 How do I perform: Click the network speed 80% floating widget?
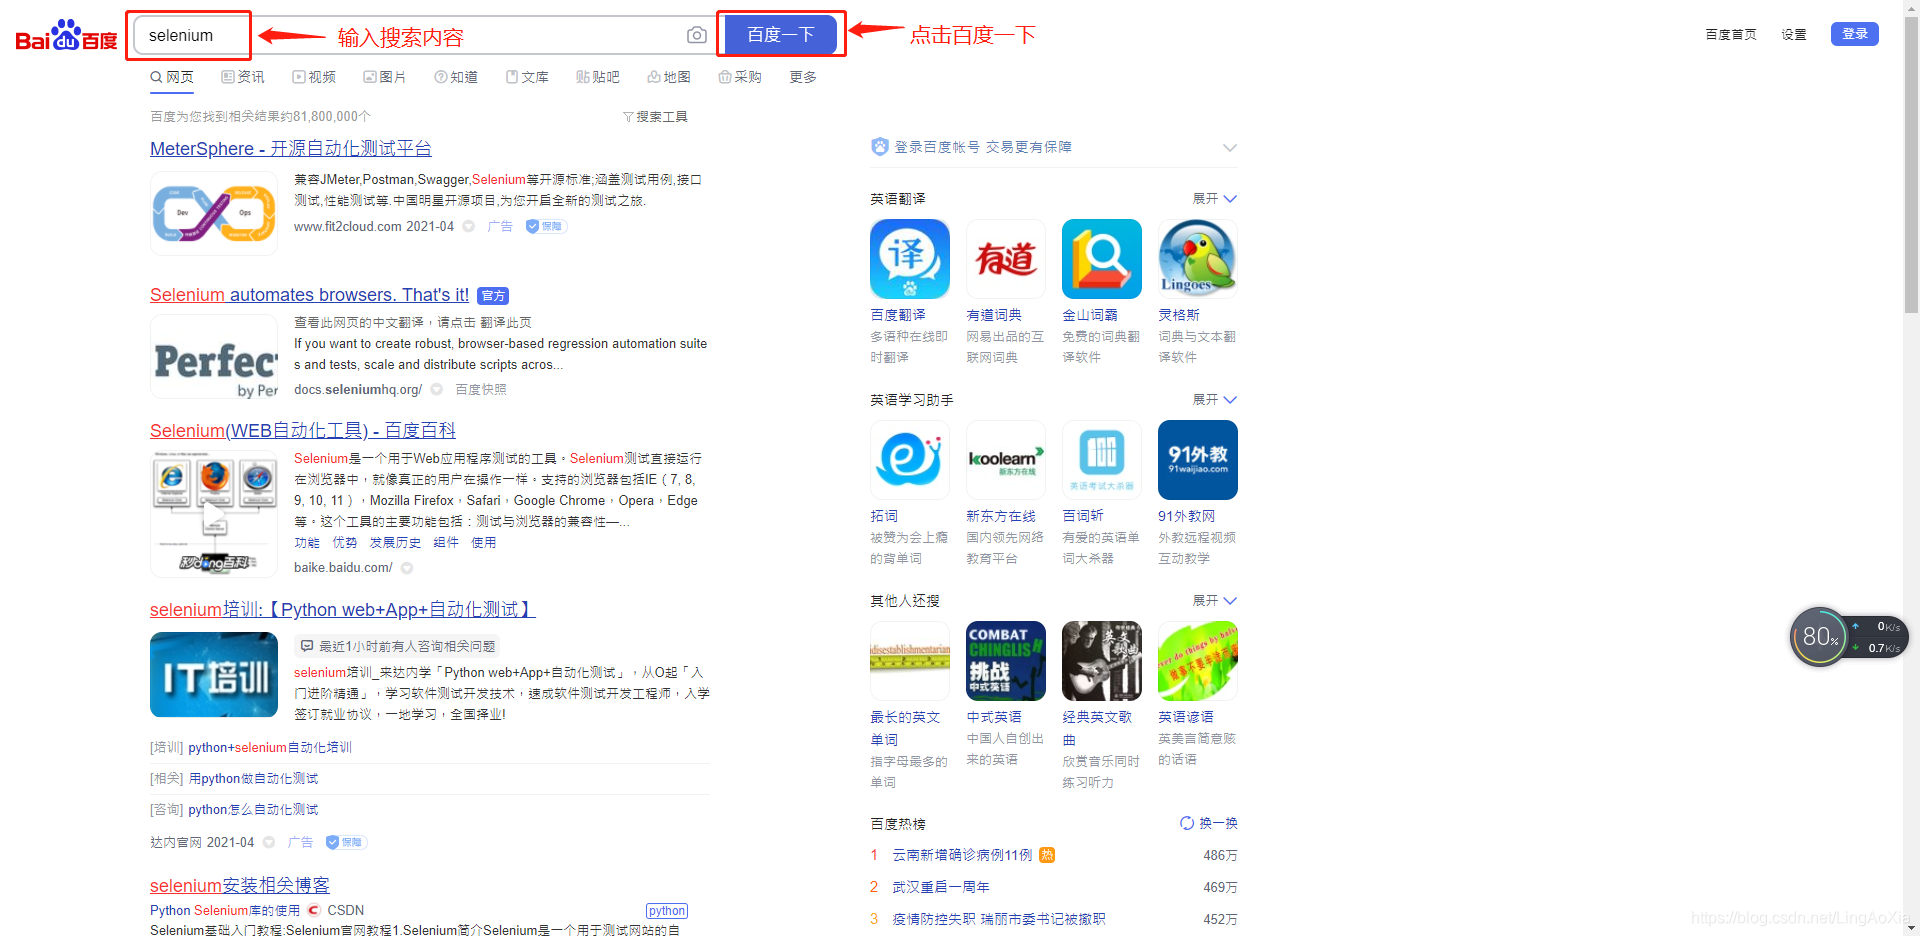coord(1849,637)
